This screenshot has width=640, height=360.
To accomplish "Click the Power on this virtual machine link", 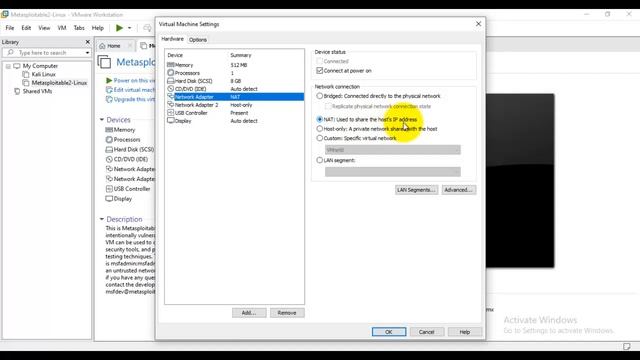I will click(x=134, y=80).
